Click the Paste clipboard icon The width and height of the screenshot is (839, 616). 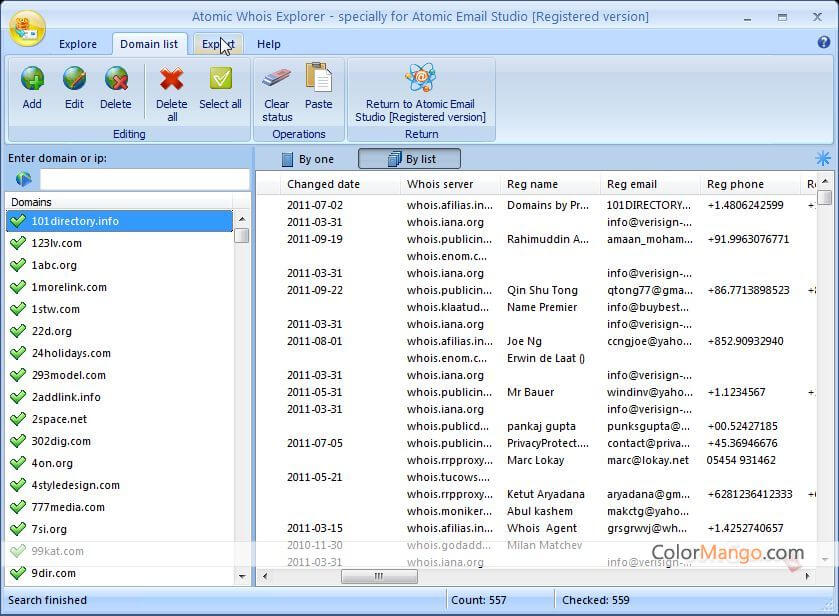319,80
